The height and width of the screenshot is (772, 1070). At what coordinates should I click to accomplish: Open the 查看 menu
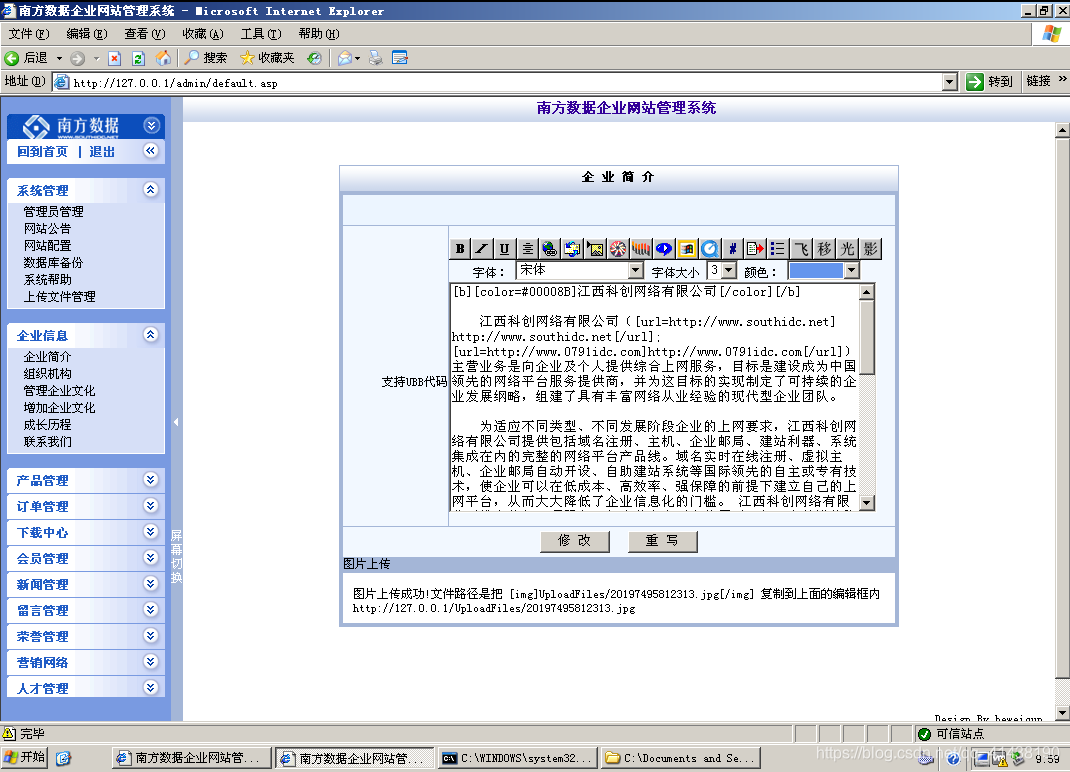[x=145, y=33]
